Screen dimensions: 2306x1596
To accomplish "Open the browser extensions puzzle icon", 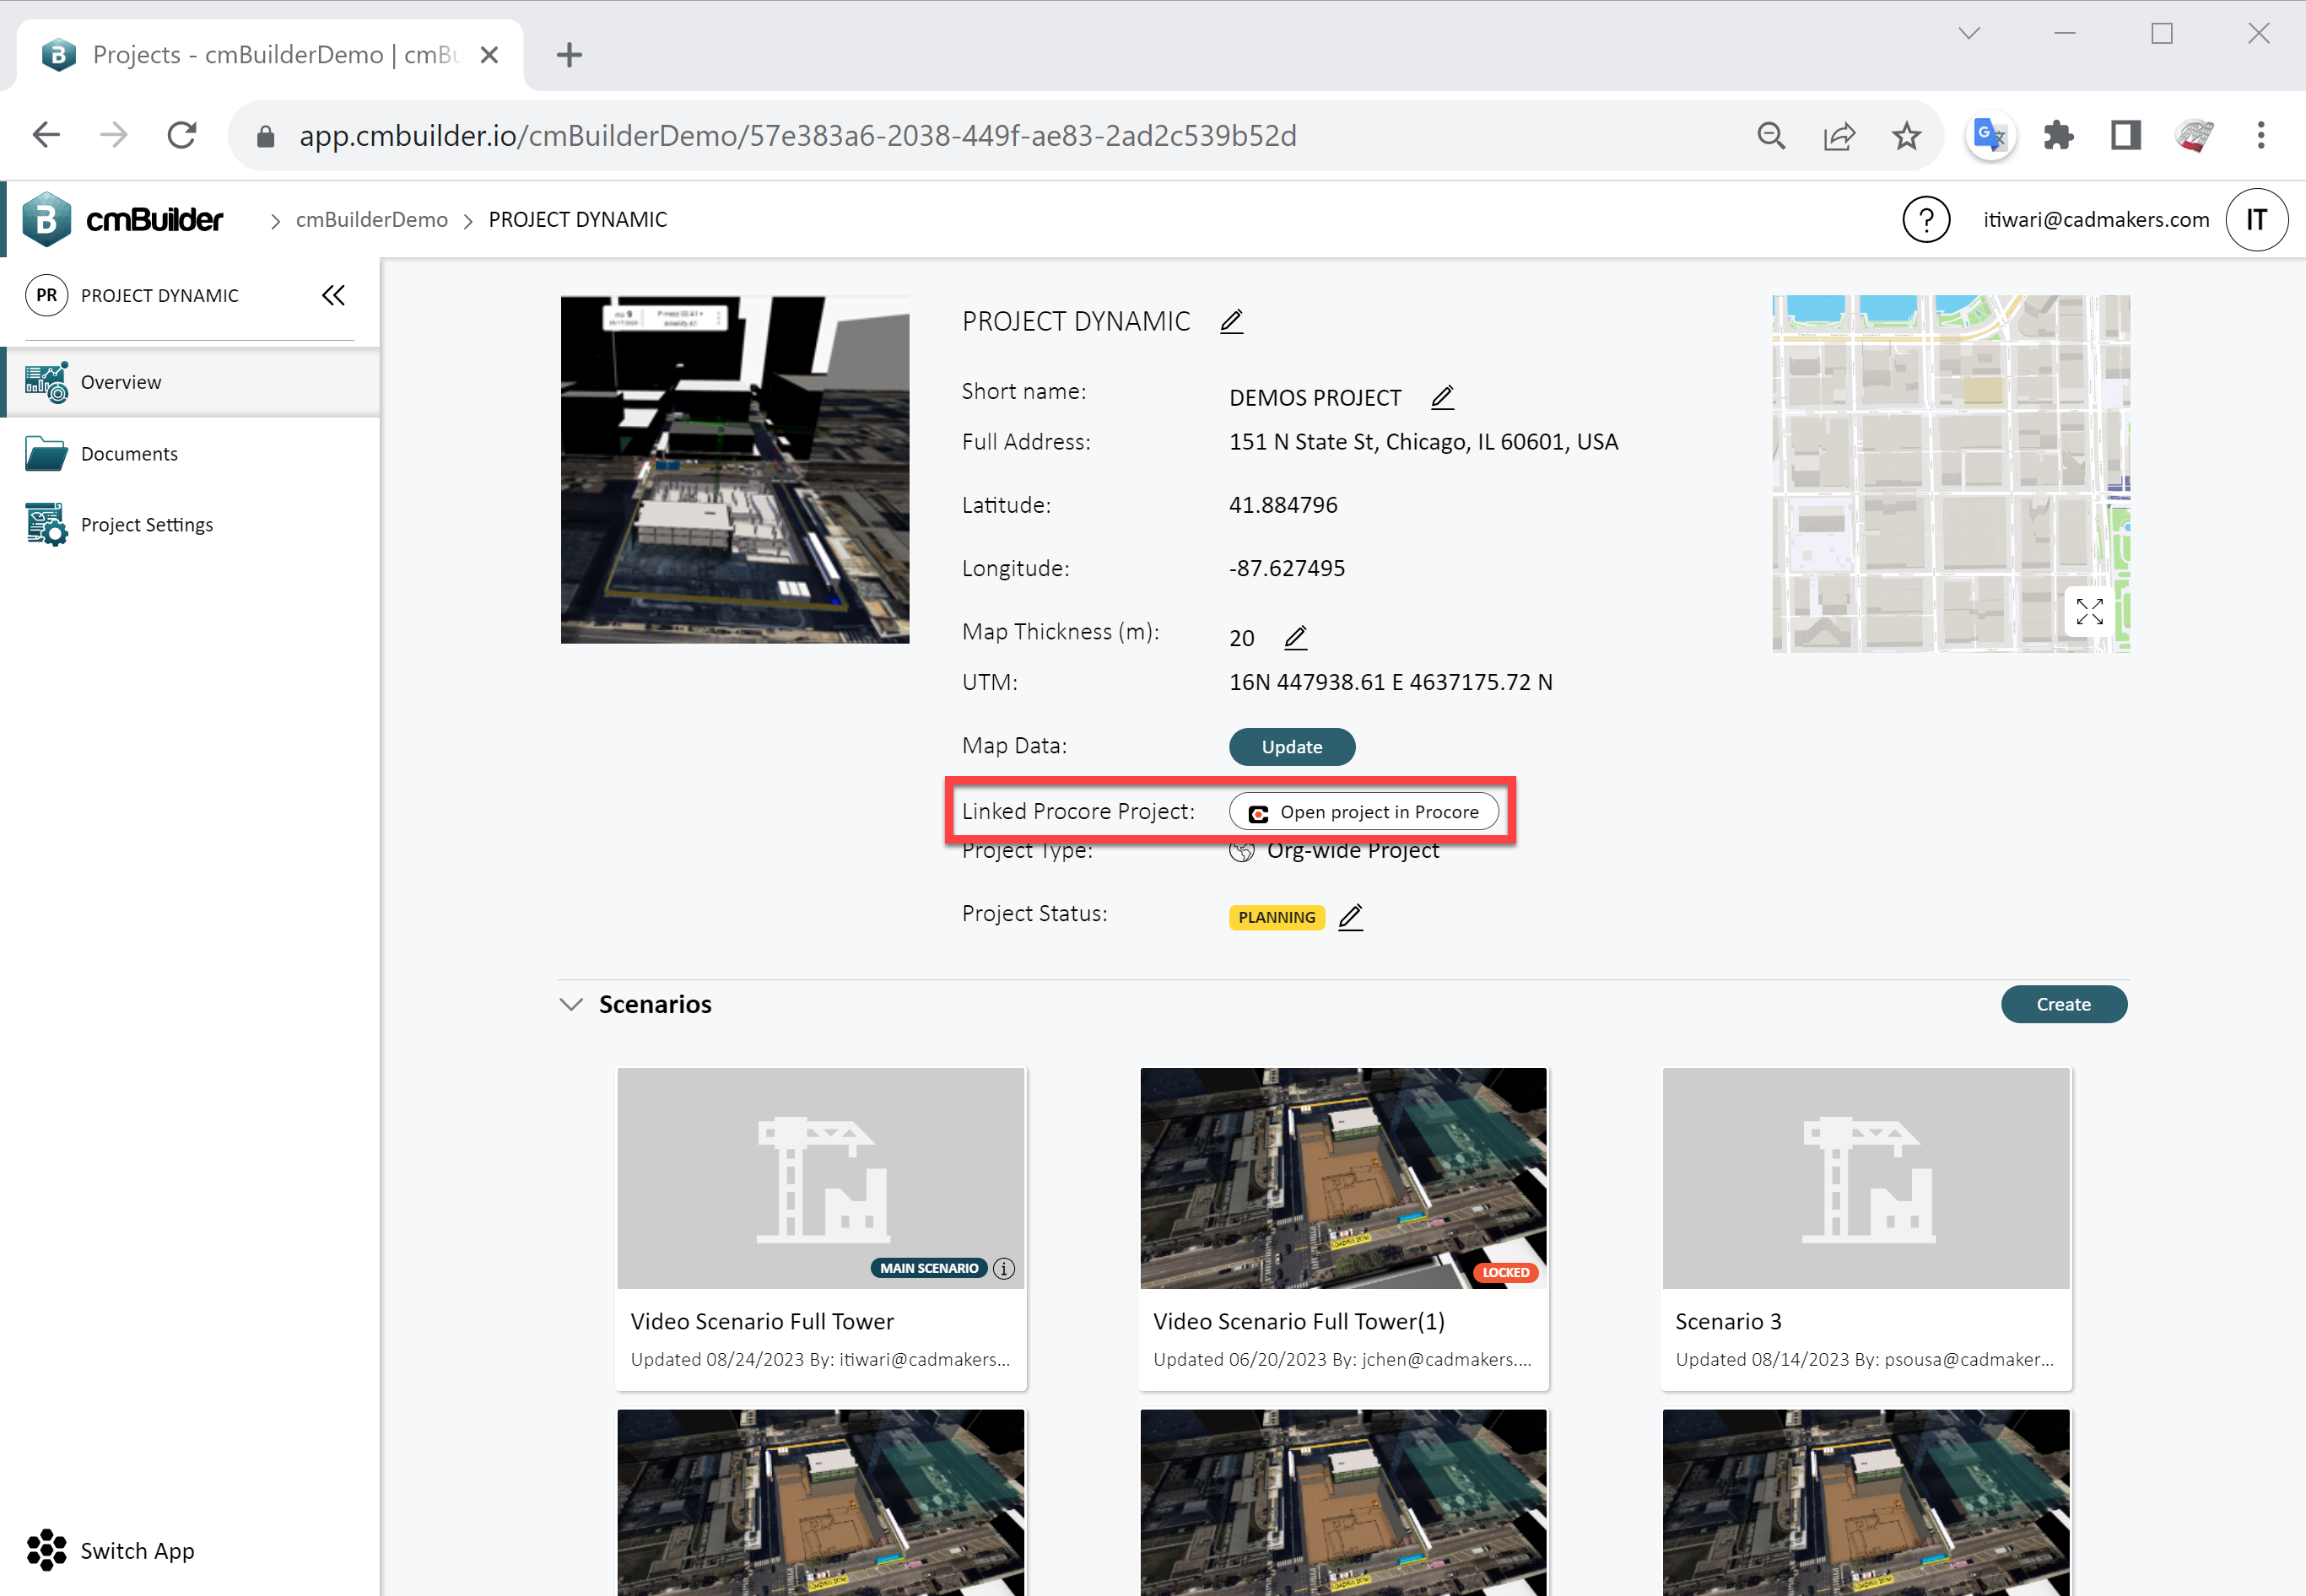I will point(2058,135).
